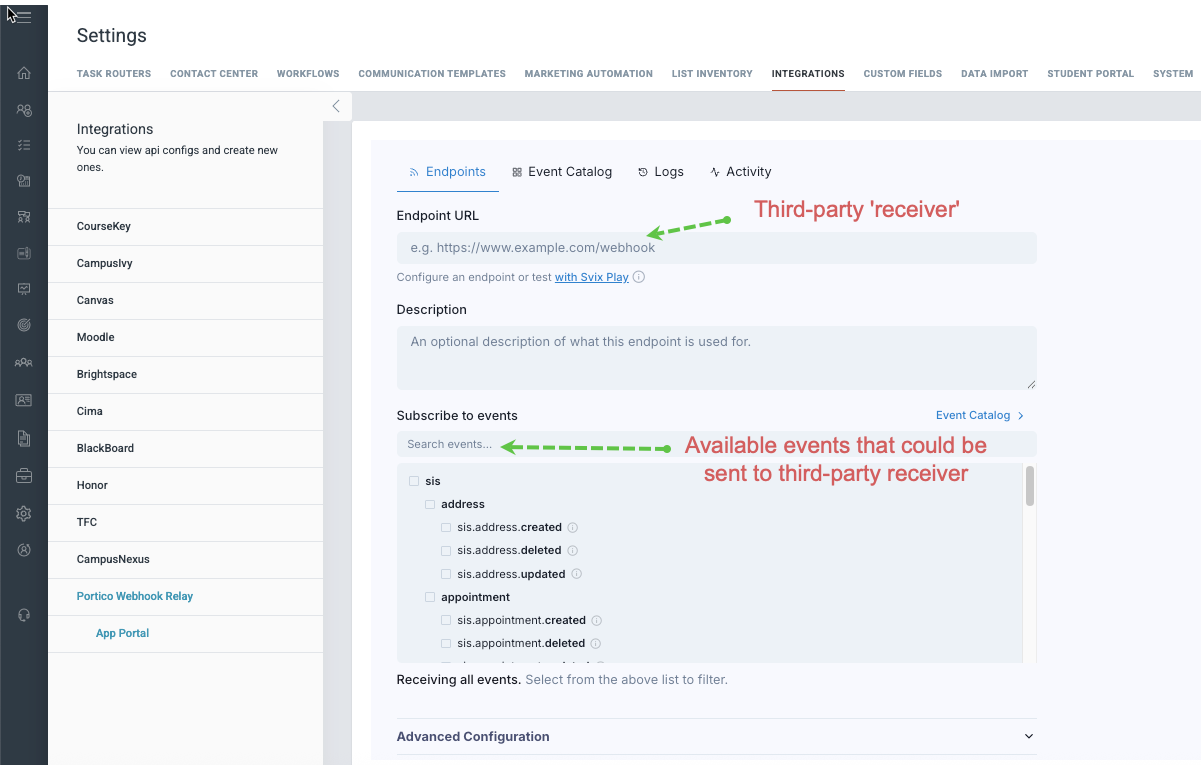Go to the Workflows settings tab
The image size is (1201, 765).
[x=308, y=74]
